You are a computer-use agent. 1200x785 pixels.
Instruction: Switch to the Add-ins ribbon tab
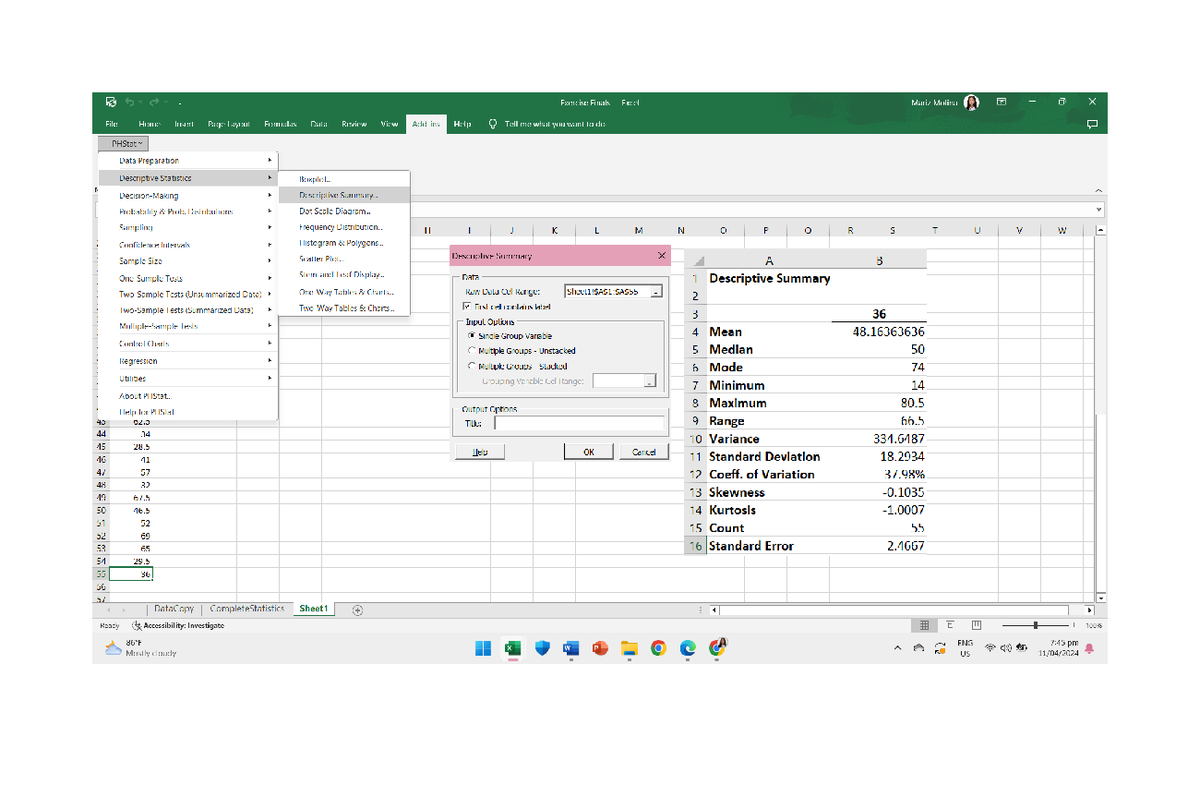426,124
